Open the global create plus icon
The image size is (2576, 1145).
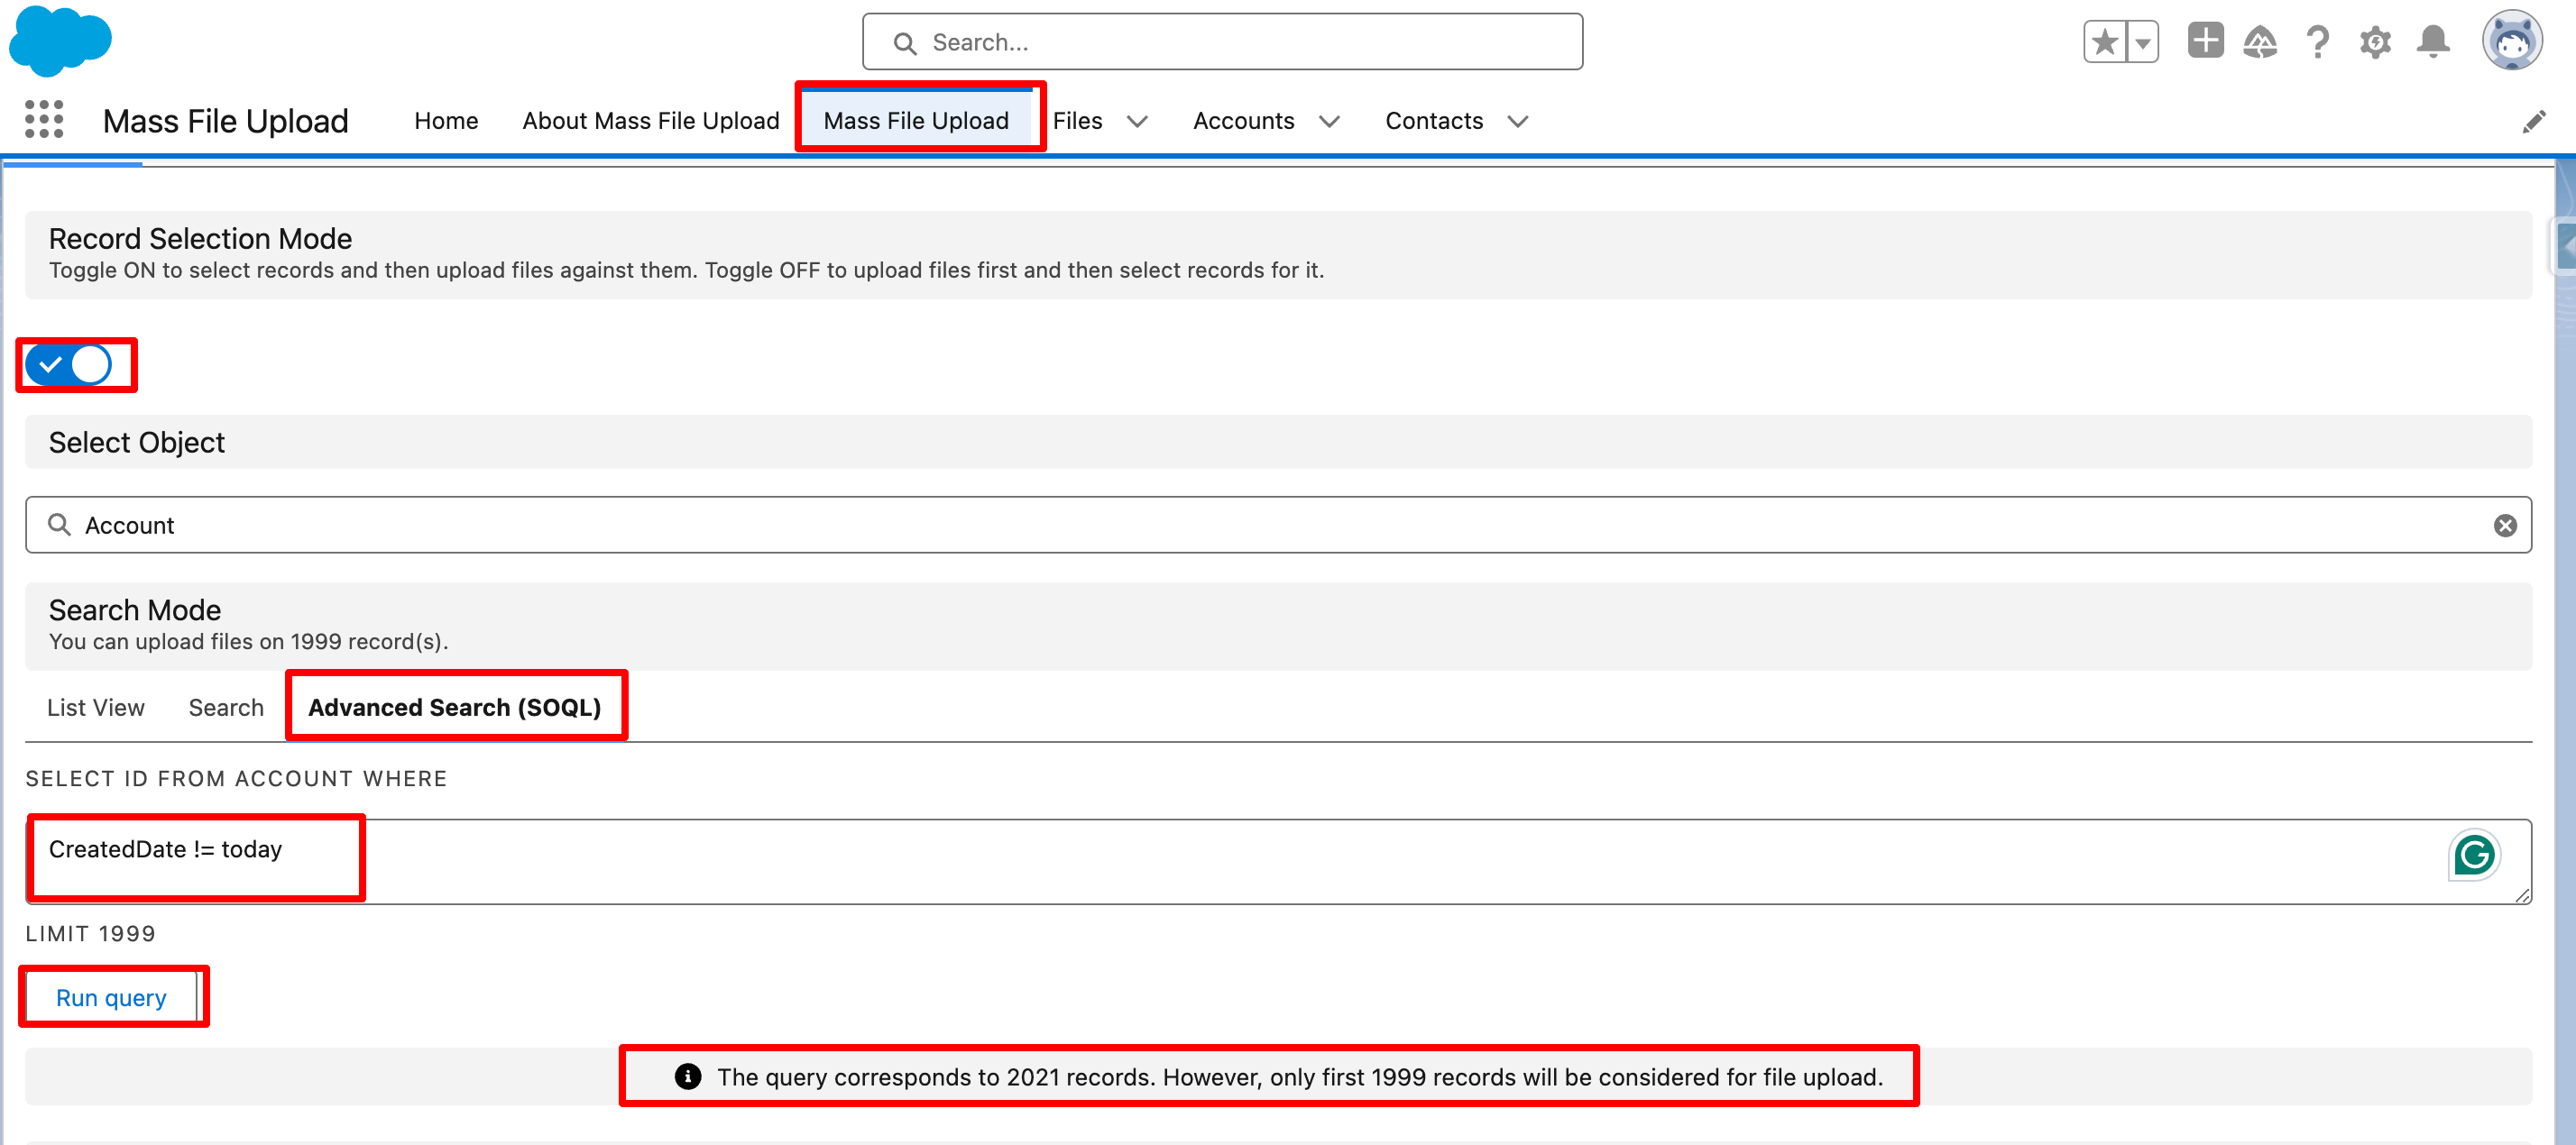pos(2205,41)
